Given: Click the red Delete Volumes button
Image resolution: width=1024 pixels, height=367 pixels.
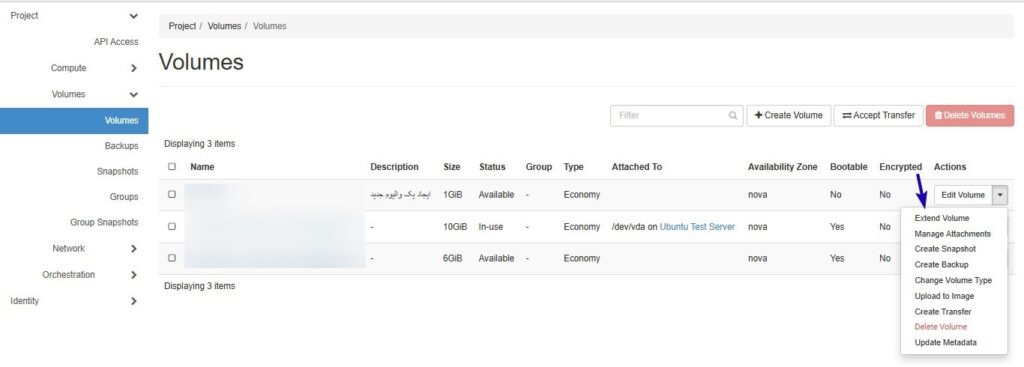Looking at the screenshot, I should tap(970, 116).
